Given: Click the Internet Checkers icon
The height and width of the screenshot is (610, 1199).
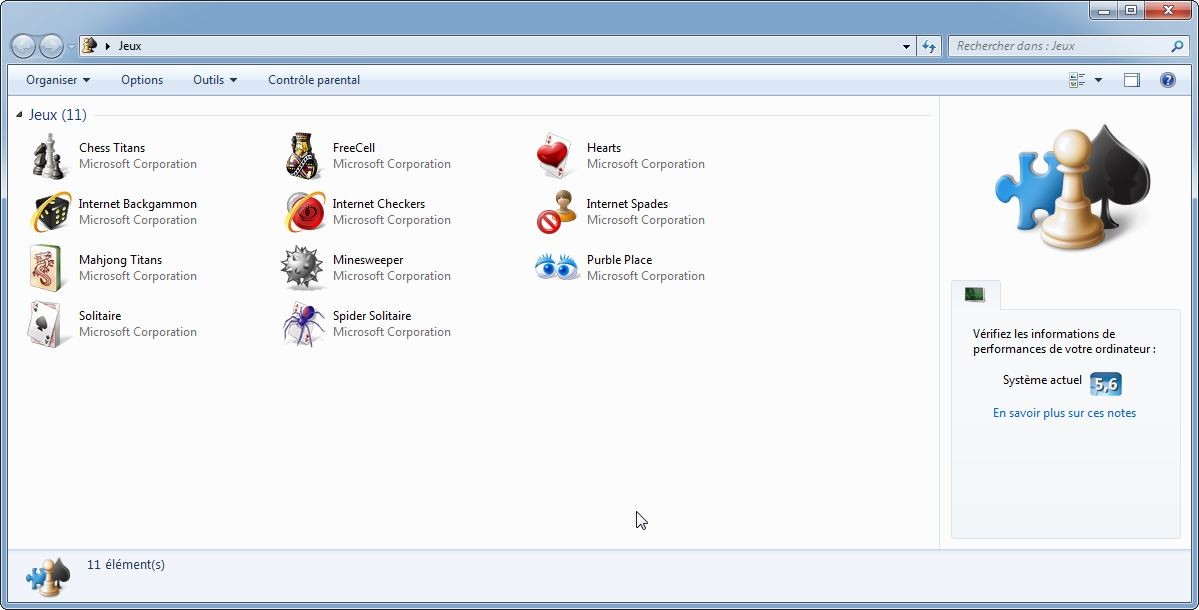Looking at the screenshot, I should [304, 212].
